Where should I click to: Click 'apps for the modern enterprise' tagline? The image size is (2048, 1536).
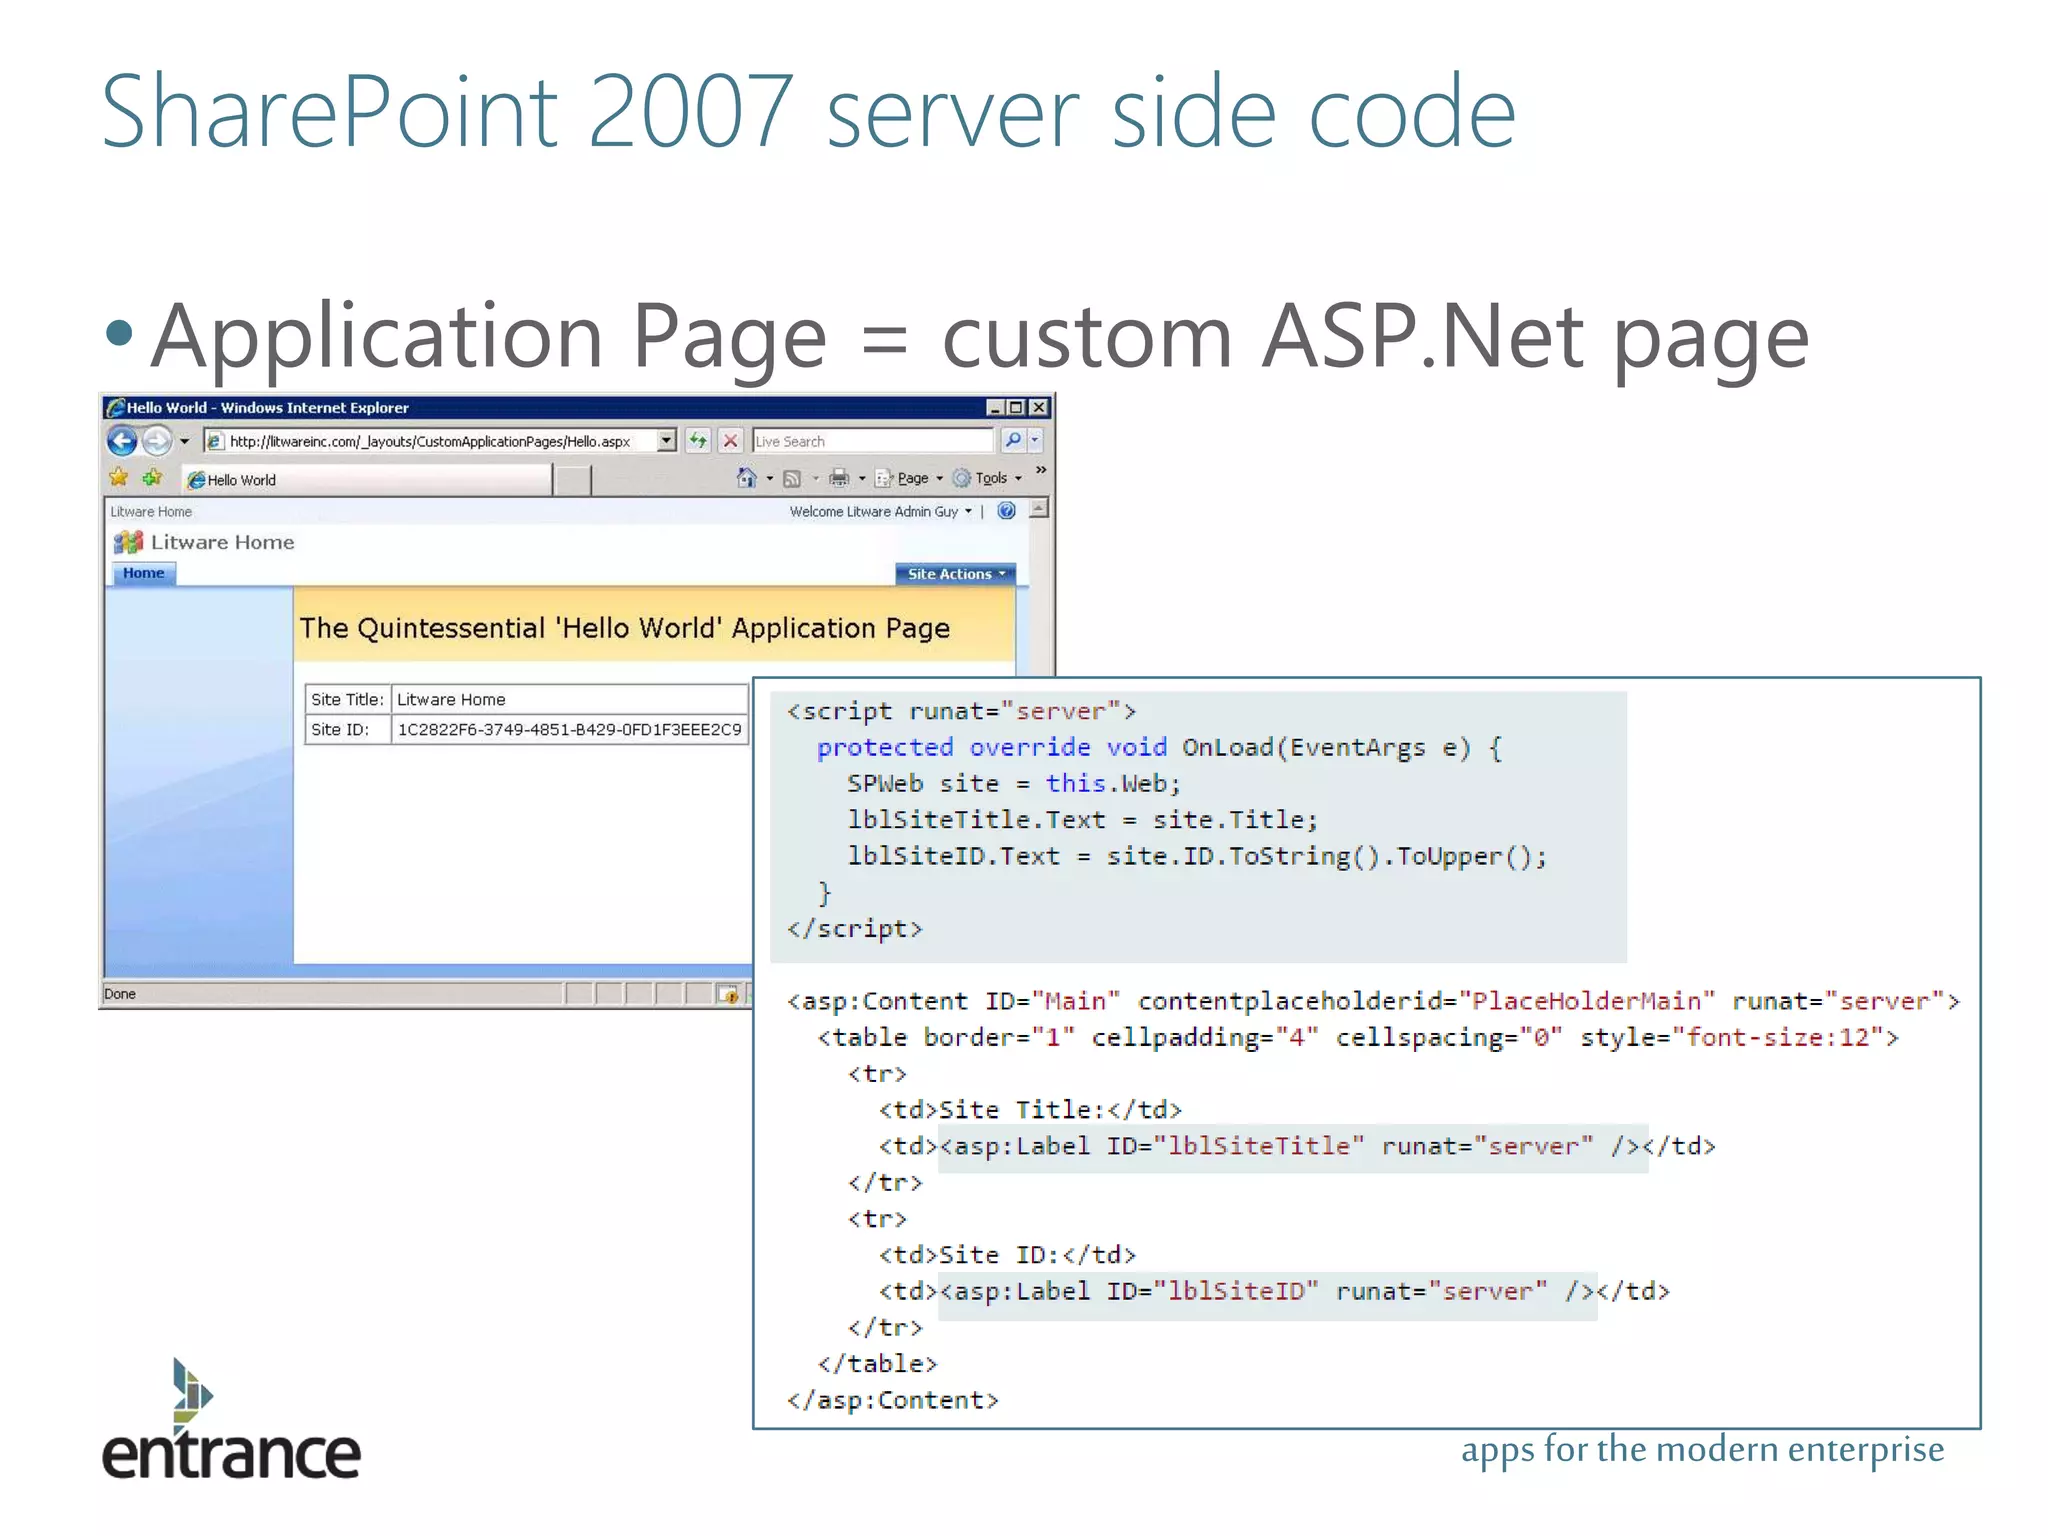tap(1702, 1449)
